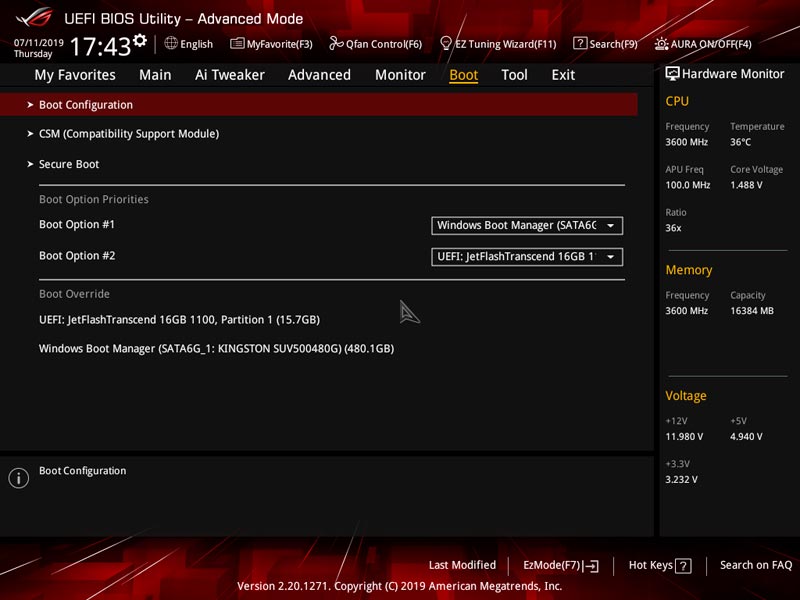Click Last Modified
Screen dimensions: 800x600
coord(462,565)
